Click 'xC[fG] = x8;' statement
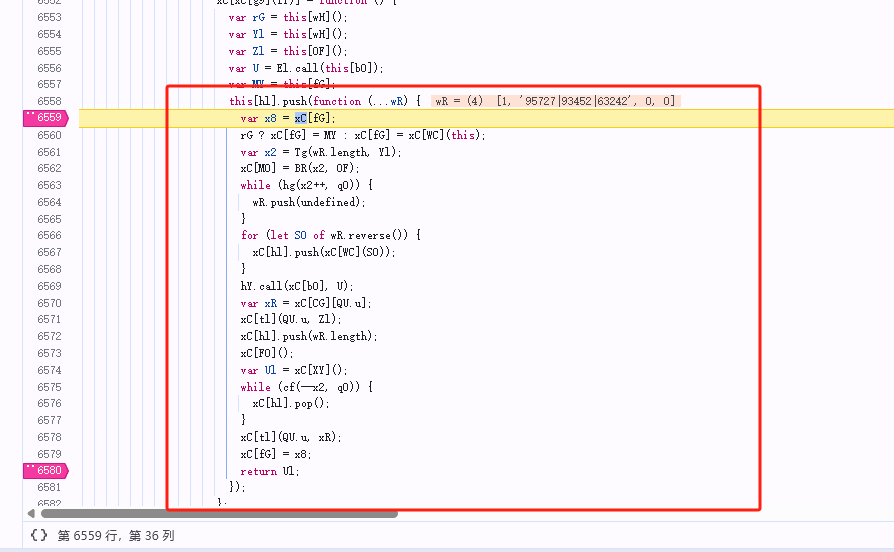The width and height of the screenshot is (894, 552). 276,454
